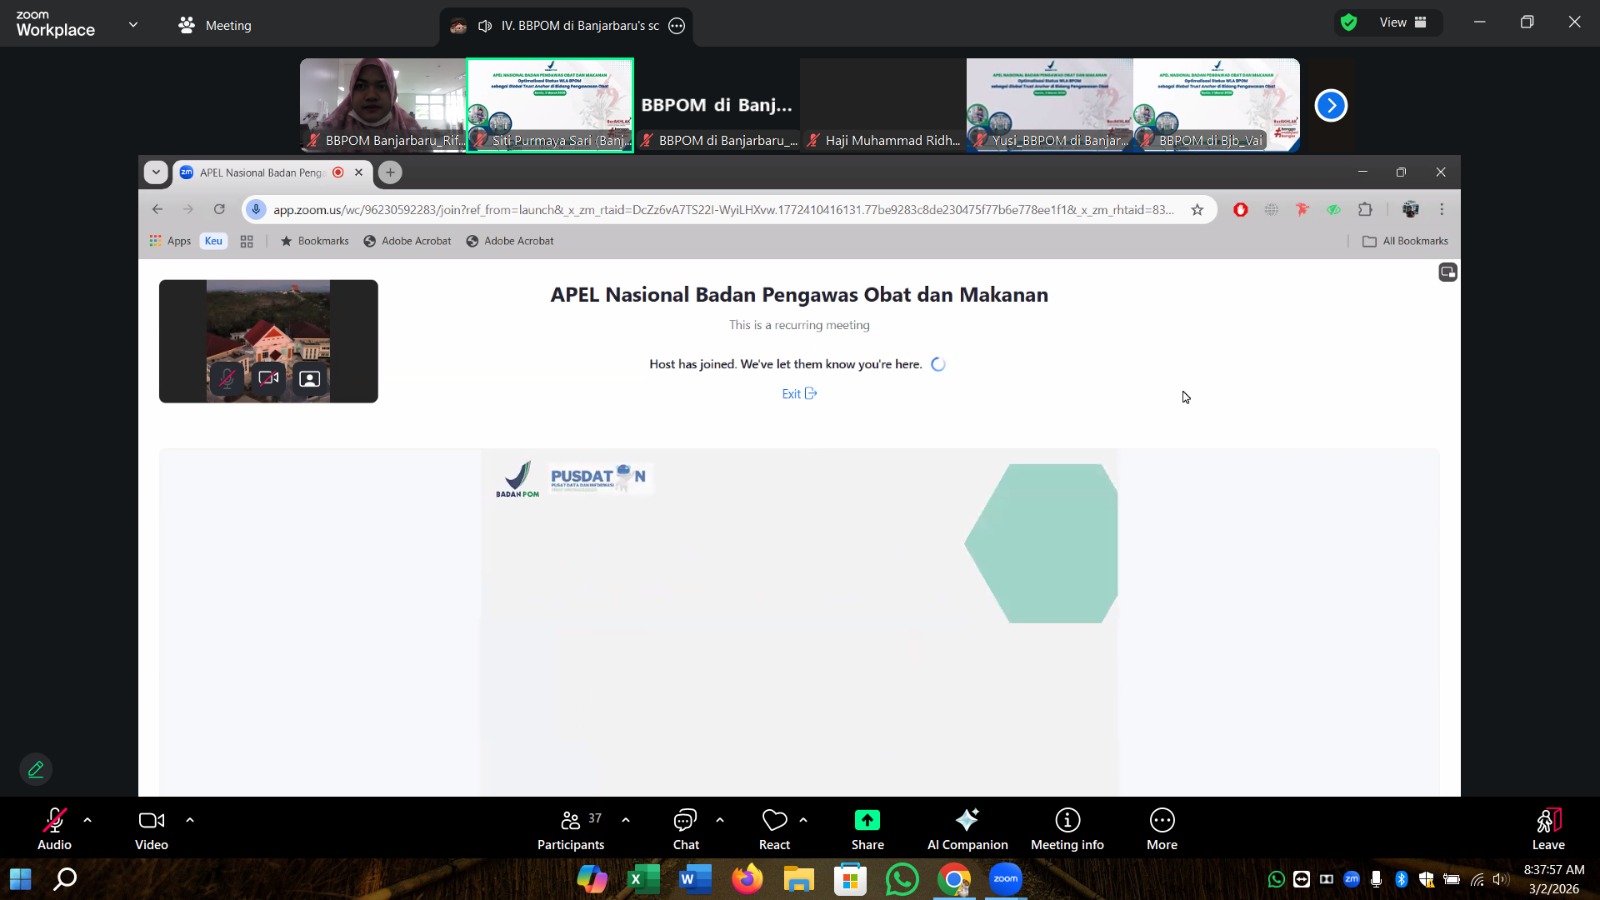Click the Exit link
This screenshot has height=900, width=1600.
[x=798, y=394]
